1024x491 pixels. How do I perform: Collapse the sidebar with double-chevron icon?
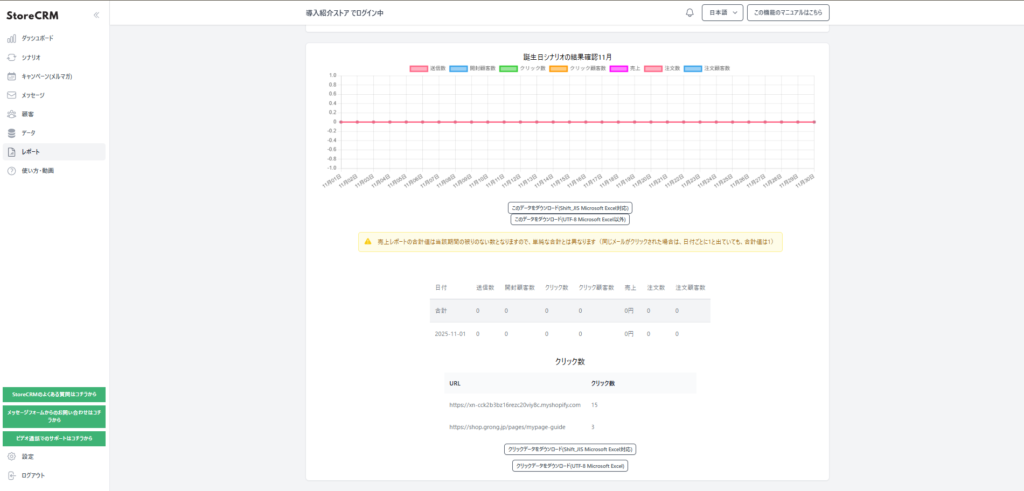[x=96, y=15]
